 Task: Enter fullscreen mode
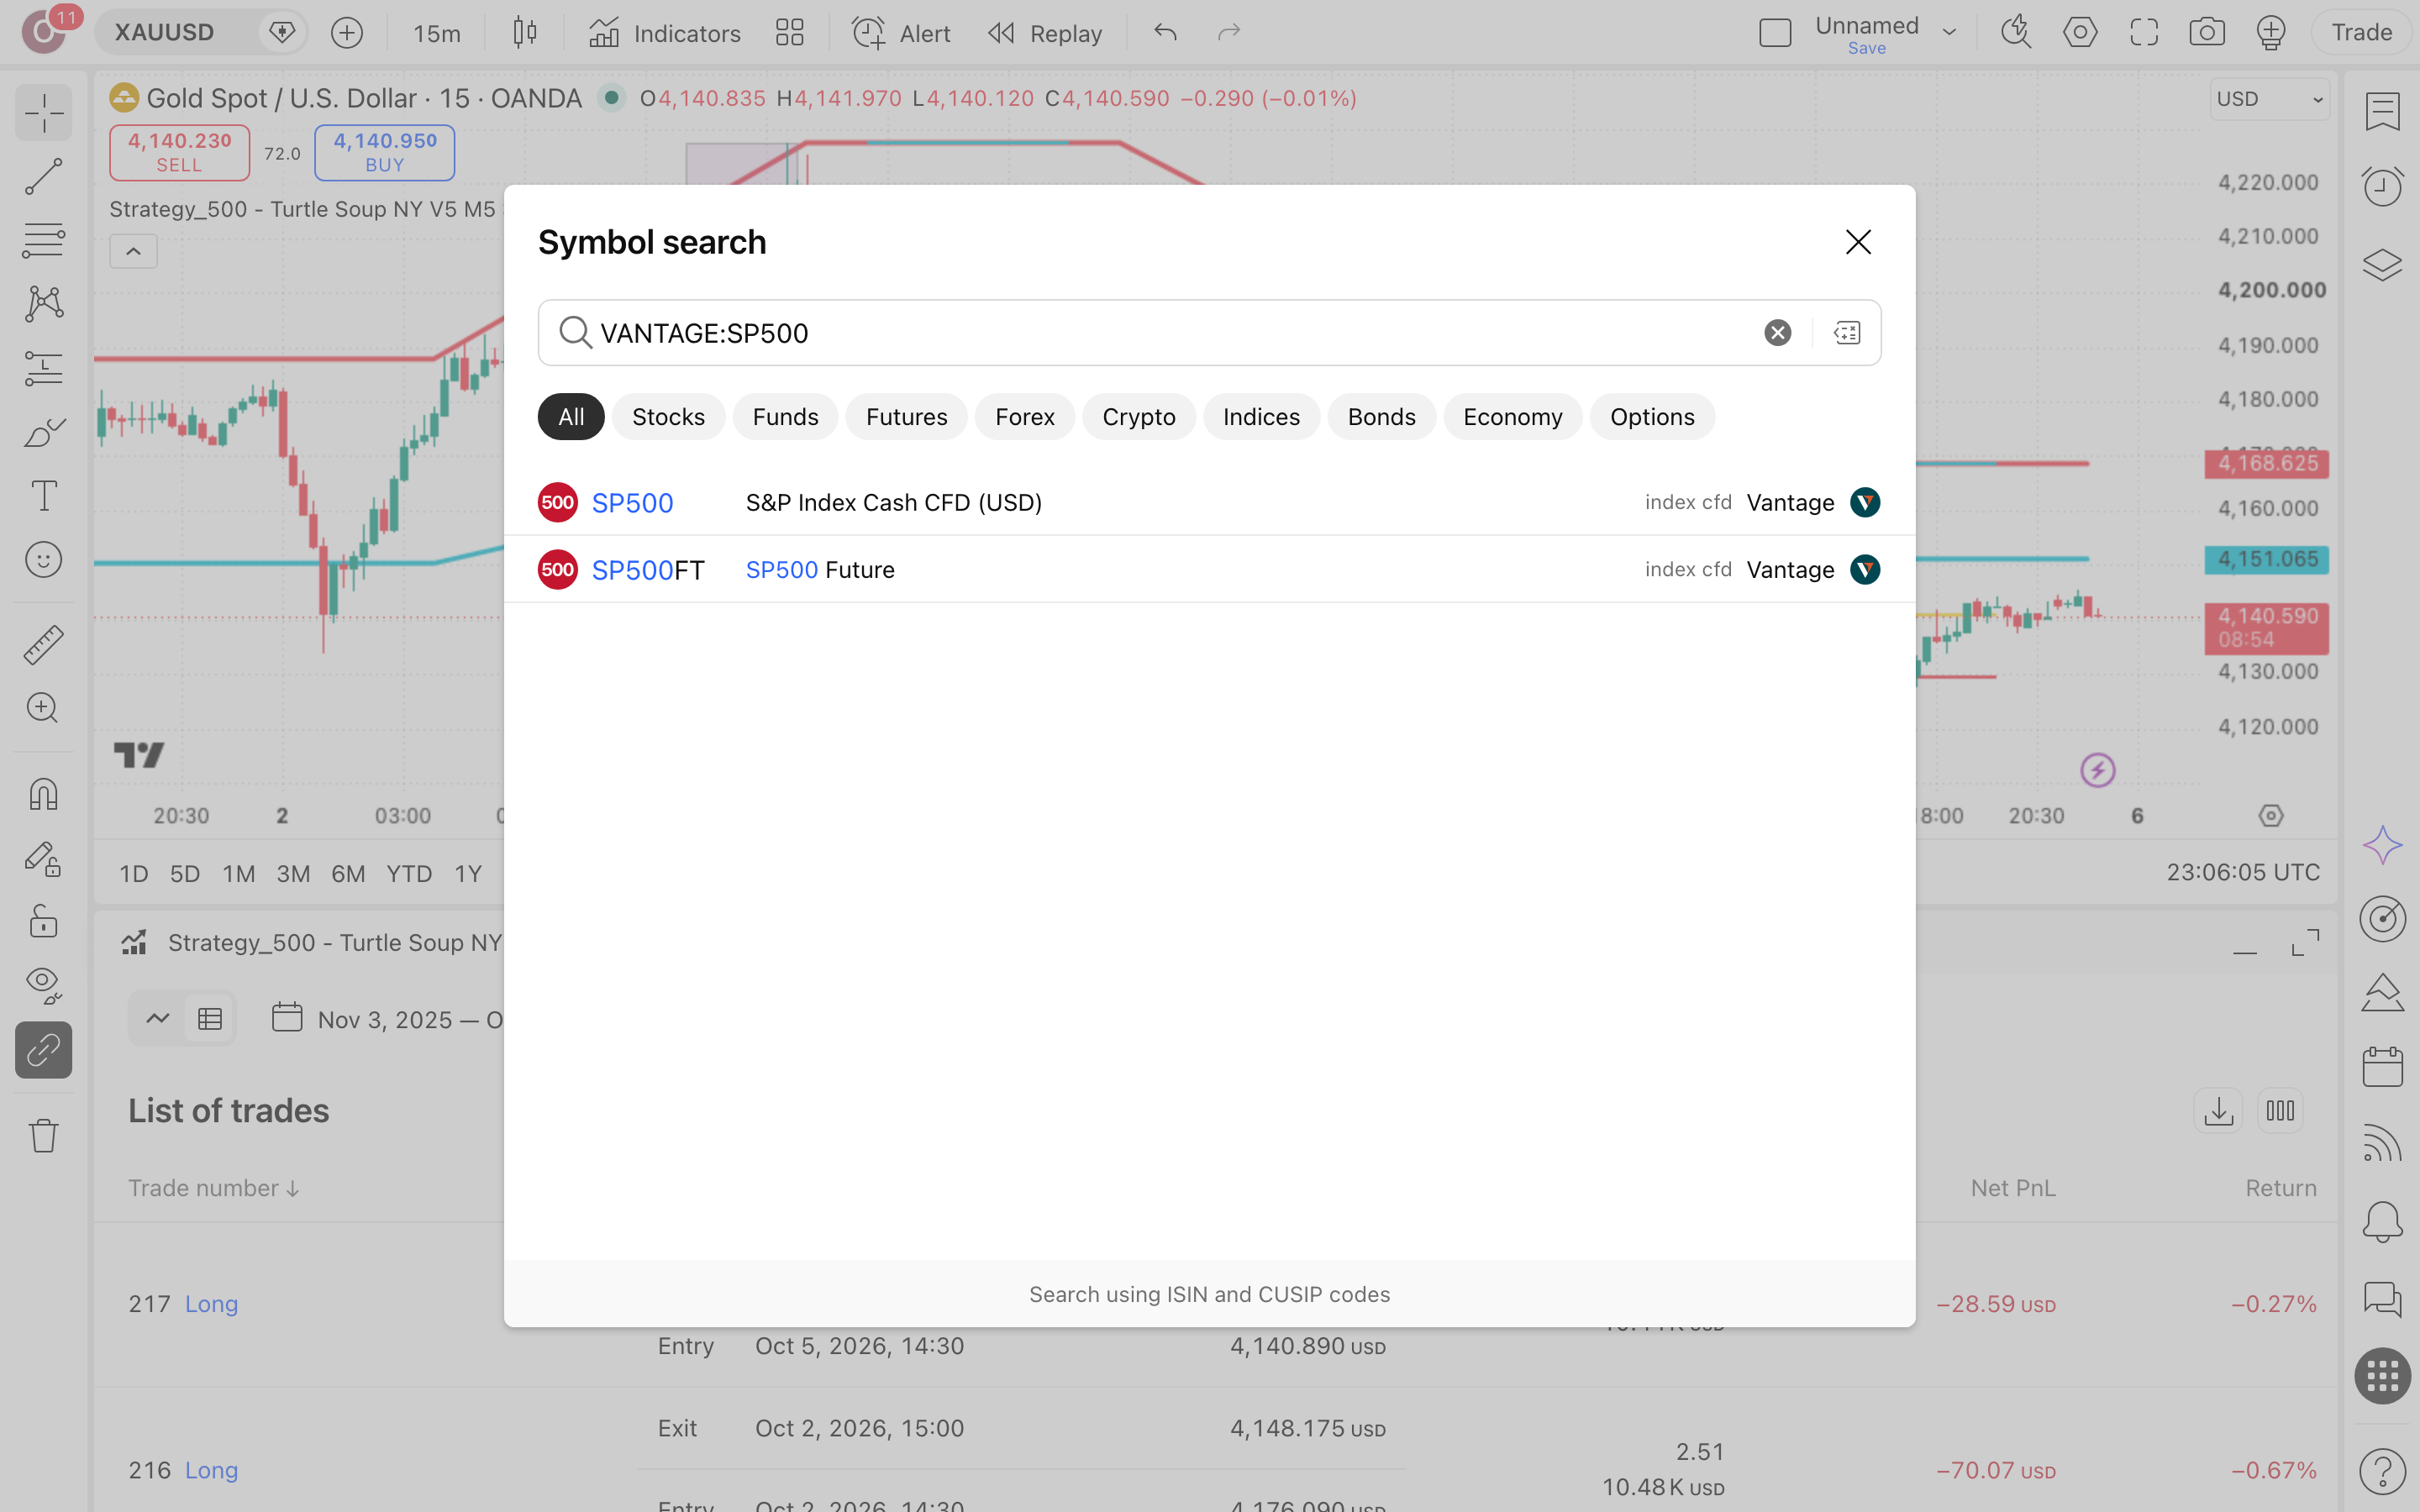tap(2143, 32)
